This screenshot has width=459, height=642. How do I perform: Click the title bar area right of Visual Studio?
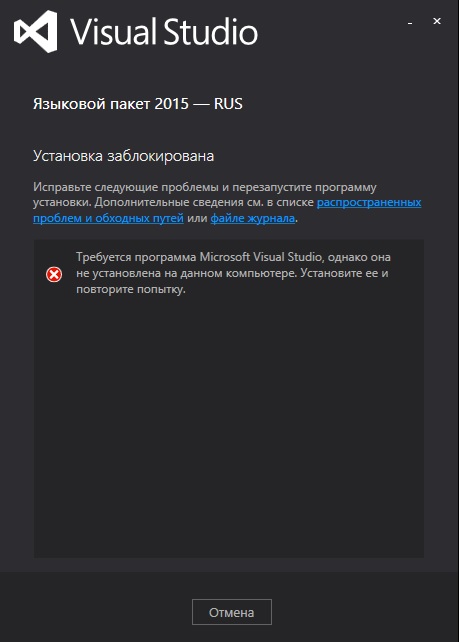pos(332,32)
